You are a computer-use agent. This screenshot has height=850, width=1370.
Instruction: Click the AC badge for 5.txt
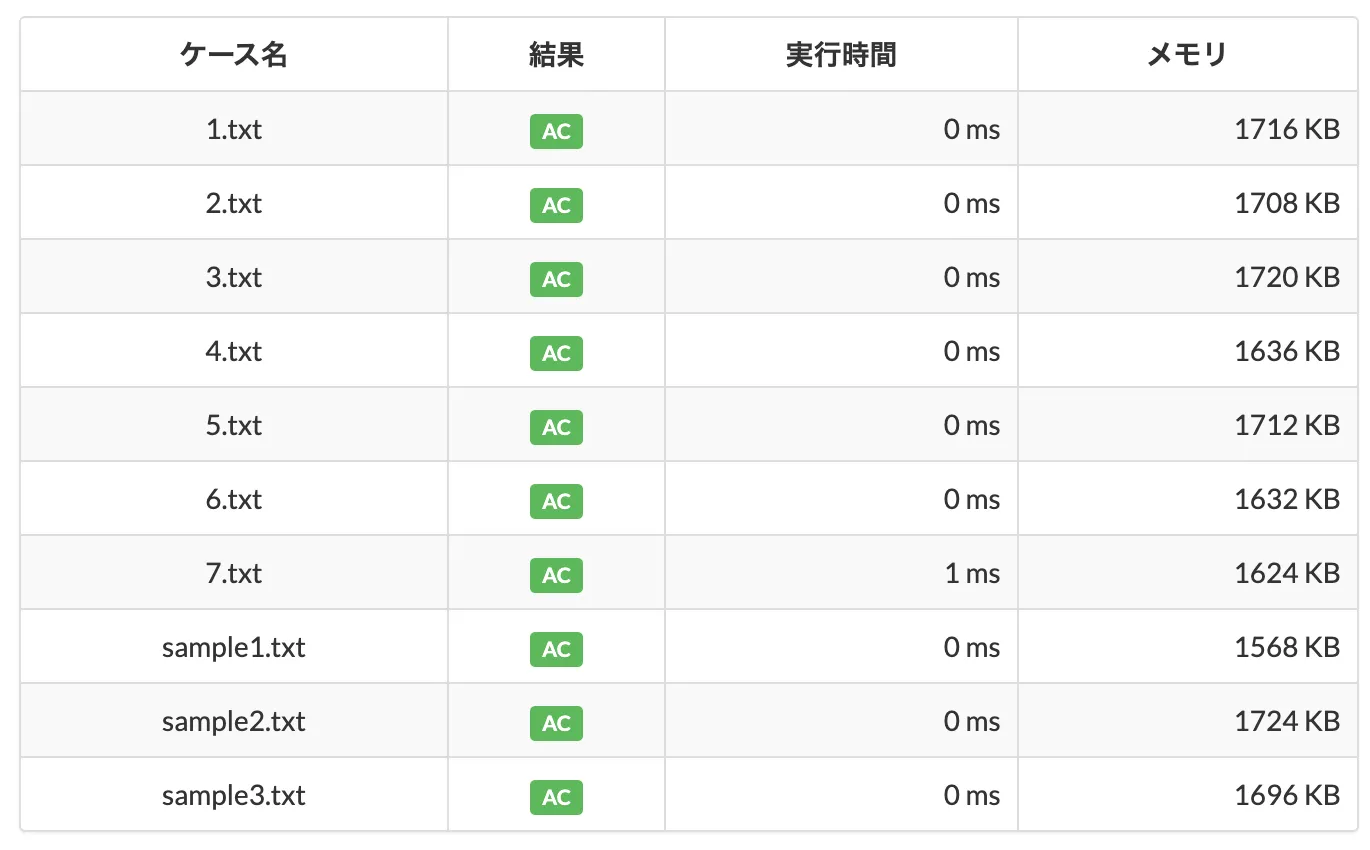pyautogui.click(x=556, y=427)
